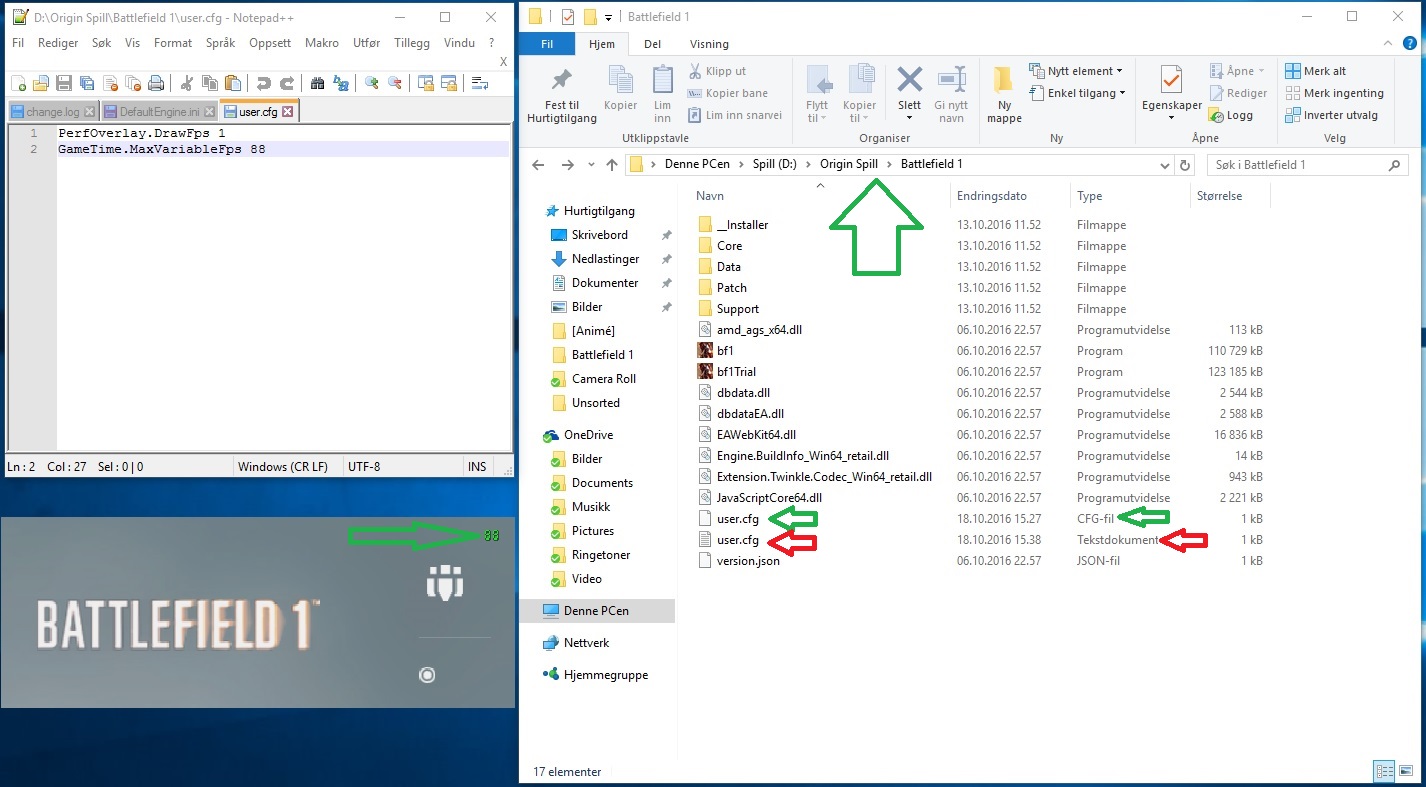Zoom out using the Notepad++ toolbar
This screenshot has height=787, width=1426.
pos(395,83)
